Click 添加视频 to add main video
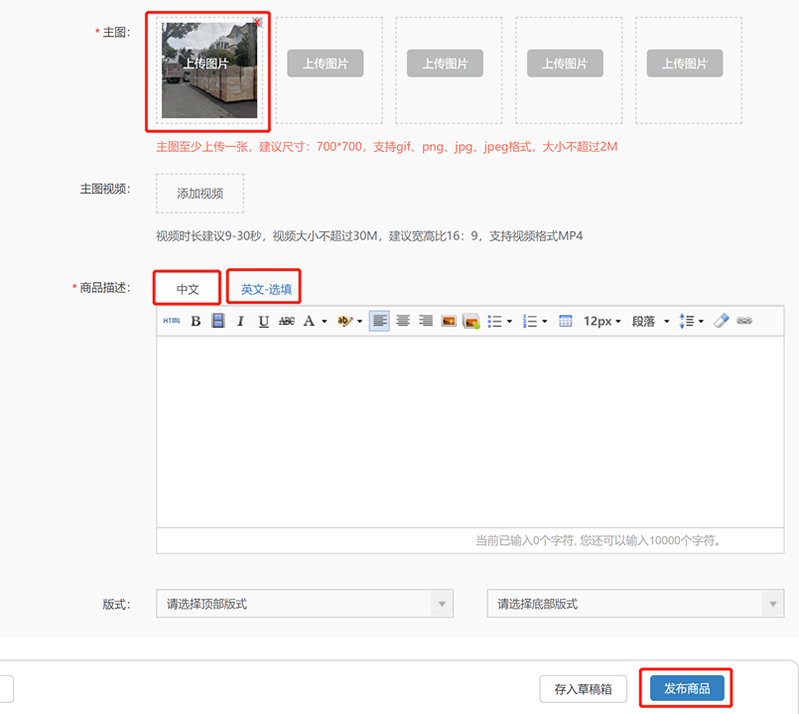 click(200, 193)
